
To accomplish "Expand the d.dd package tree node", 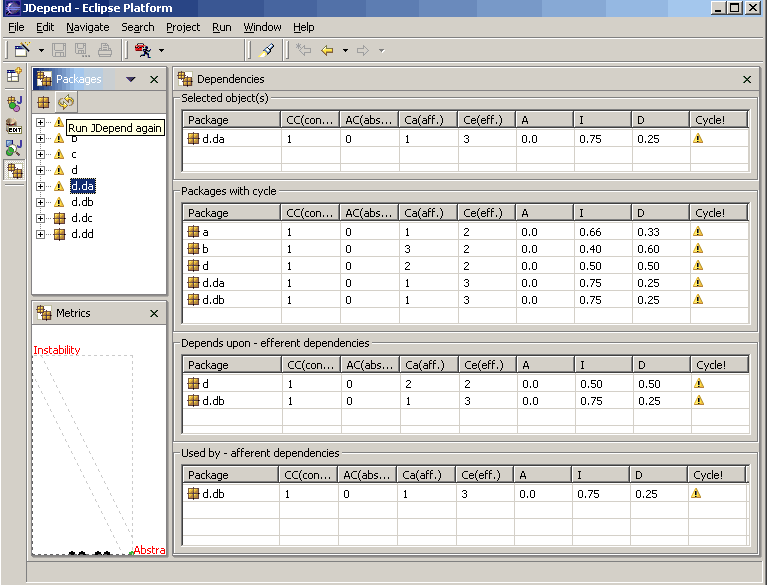I will [41, 234].
